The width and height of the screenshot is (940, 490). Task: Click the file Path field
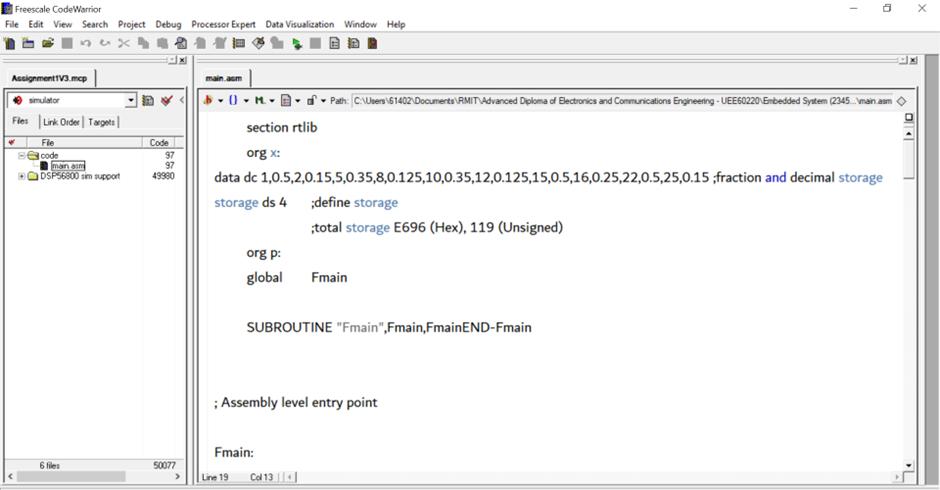point(622,101)
